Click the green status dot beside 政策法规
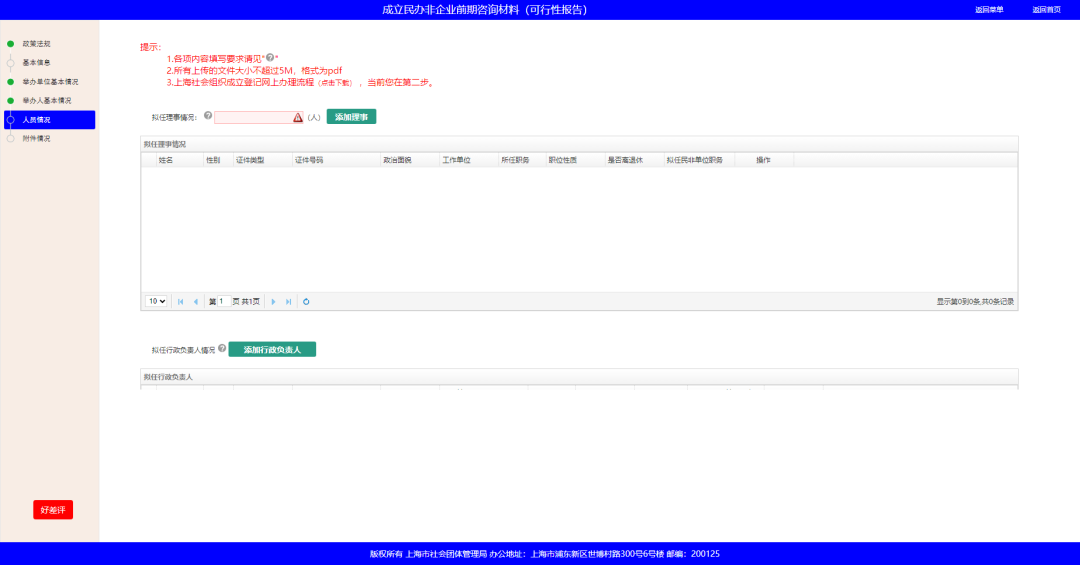 tap(10, 44)
